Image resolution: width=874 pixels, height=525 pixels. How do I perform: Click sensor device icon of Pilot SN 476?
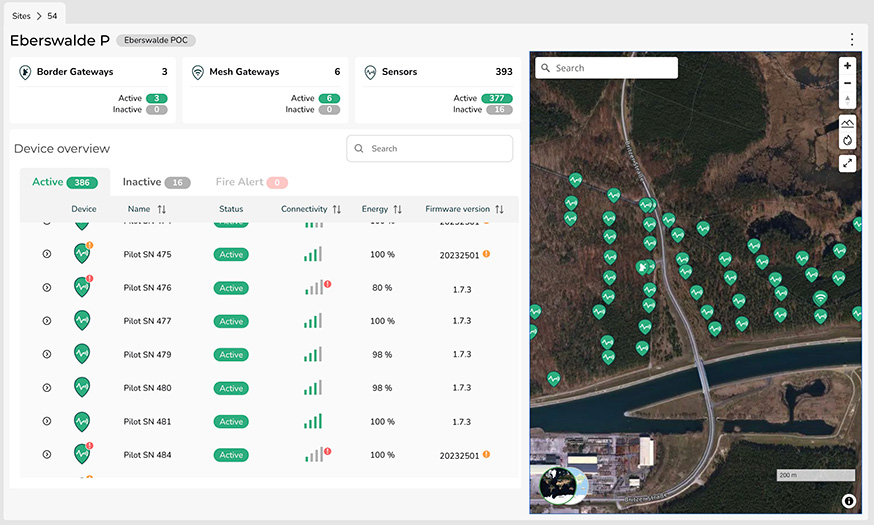pos(82,287)
